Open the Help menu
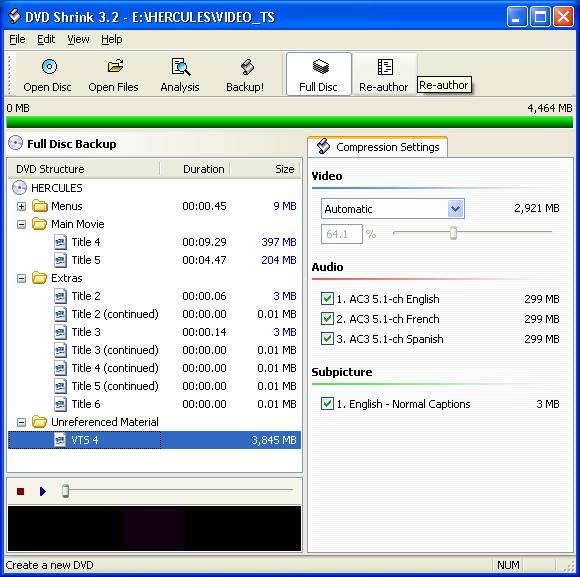Image resolution: width=580 pixels, height=577 pixels. point(112,39)
